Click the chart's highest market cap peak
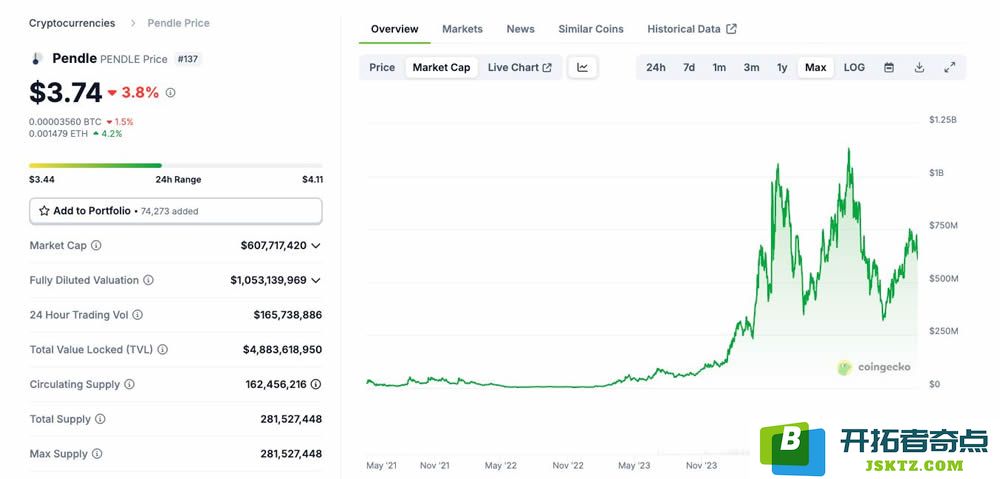The image size is (1000, 479). 849,151
